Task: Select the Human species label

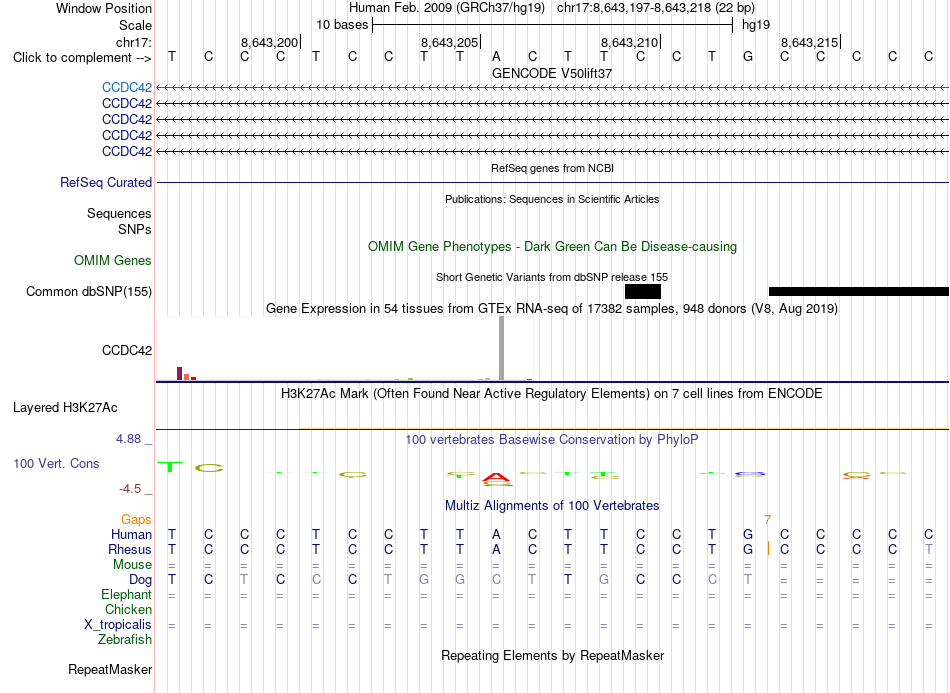Action: coord(131,534)
